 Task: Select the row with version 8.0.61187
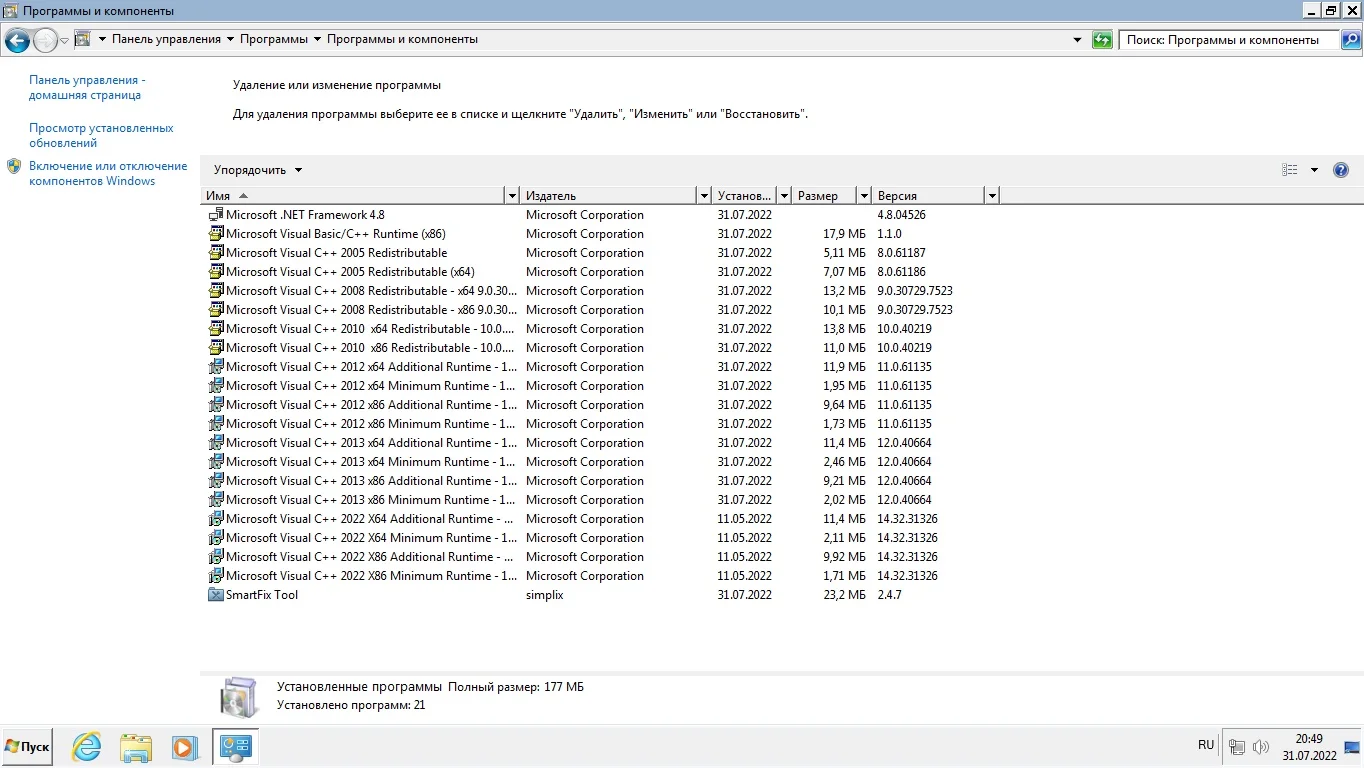tap(600, 253)
